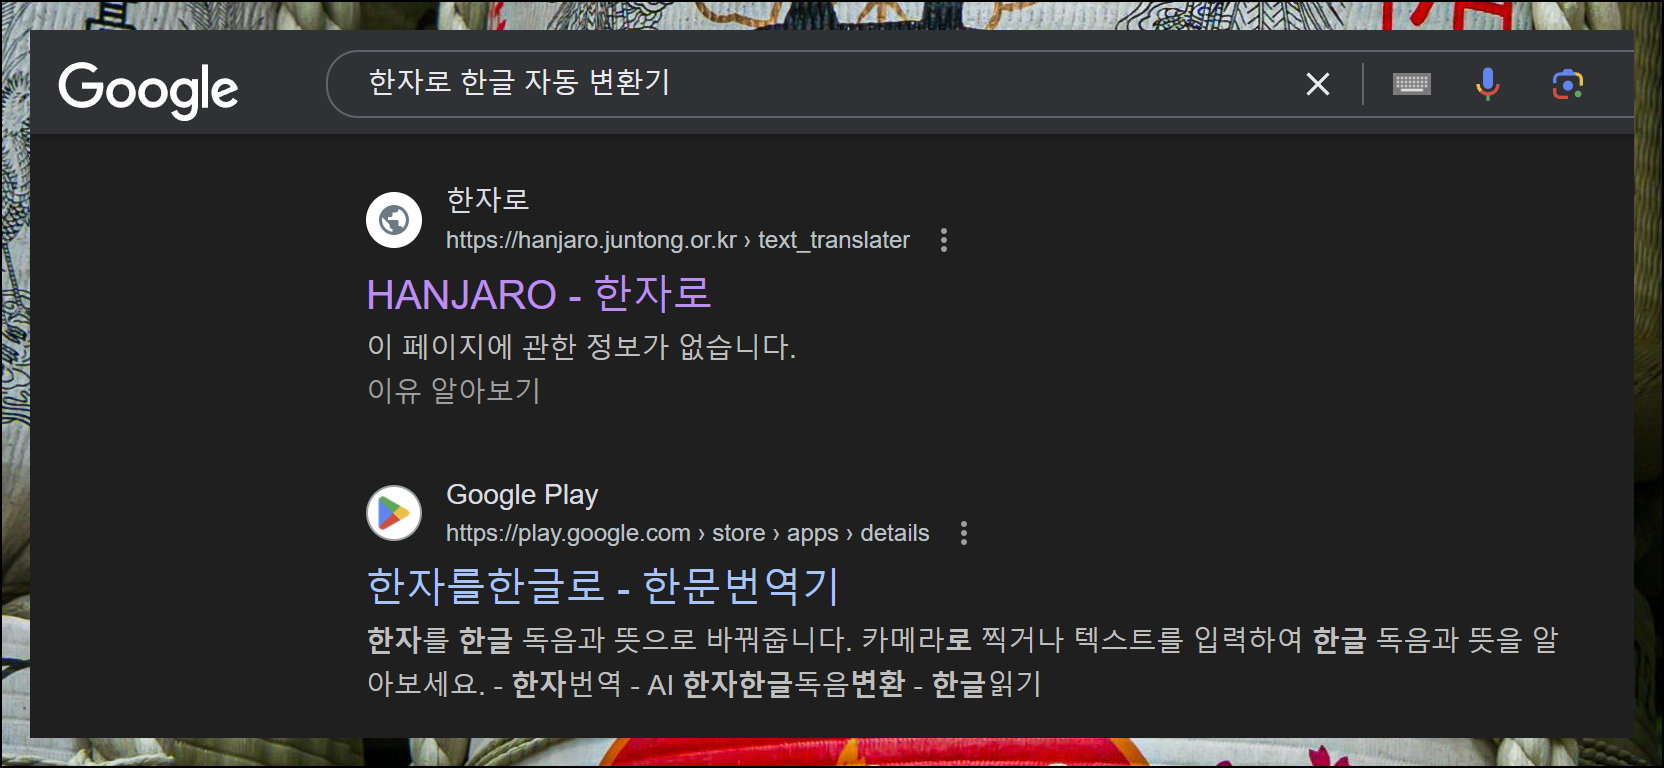Click the 한자로 site name
The width and height of the screenshot is (1664, 768).
(x=488, y=200)
